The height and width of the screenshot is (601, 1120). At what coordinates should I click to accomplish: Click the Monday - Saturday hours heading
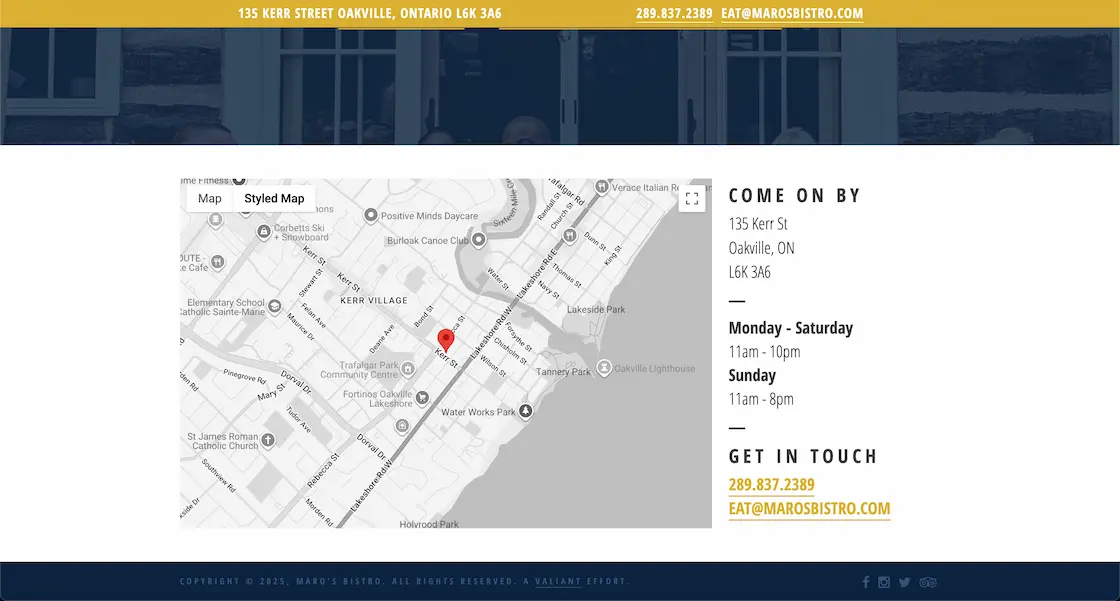click(x=791, y=328)
